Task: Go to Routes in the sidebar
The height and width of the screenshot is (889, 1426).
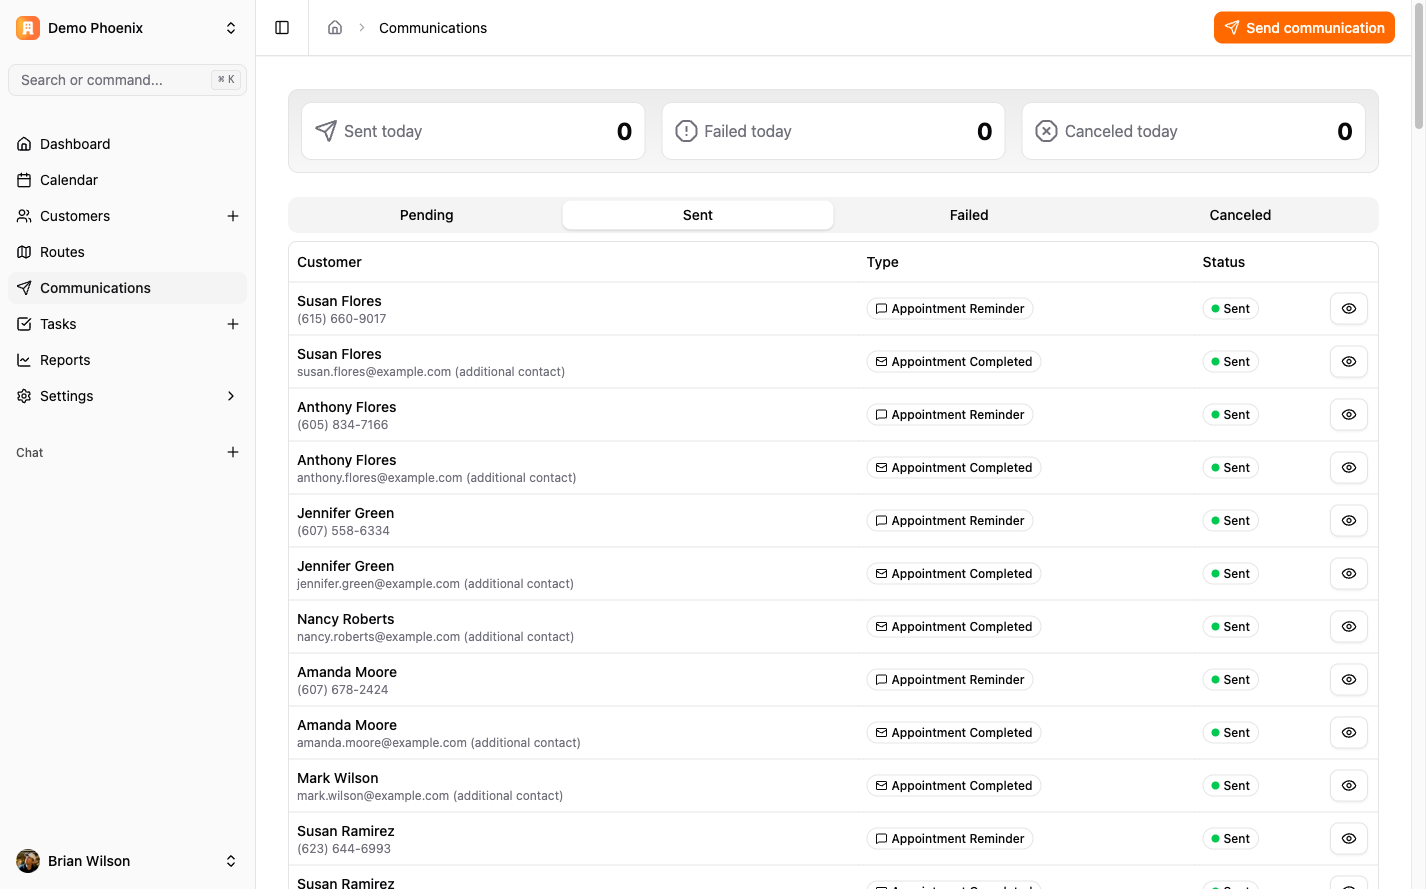Action: point(62,252)
